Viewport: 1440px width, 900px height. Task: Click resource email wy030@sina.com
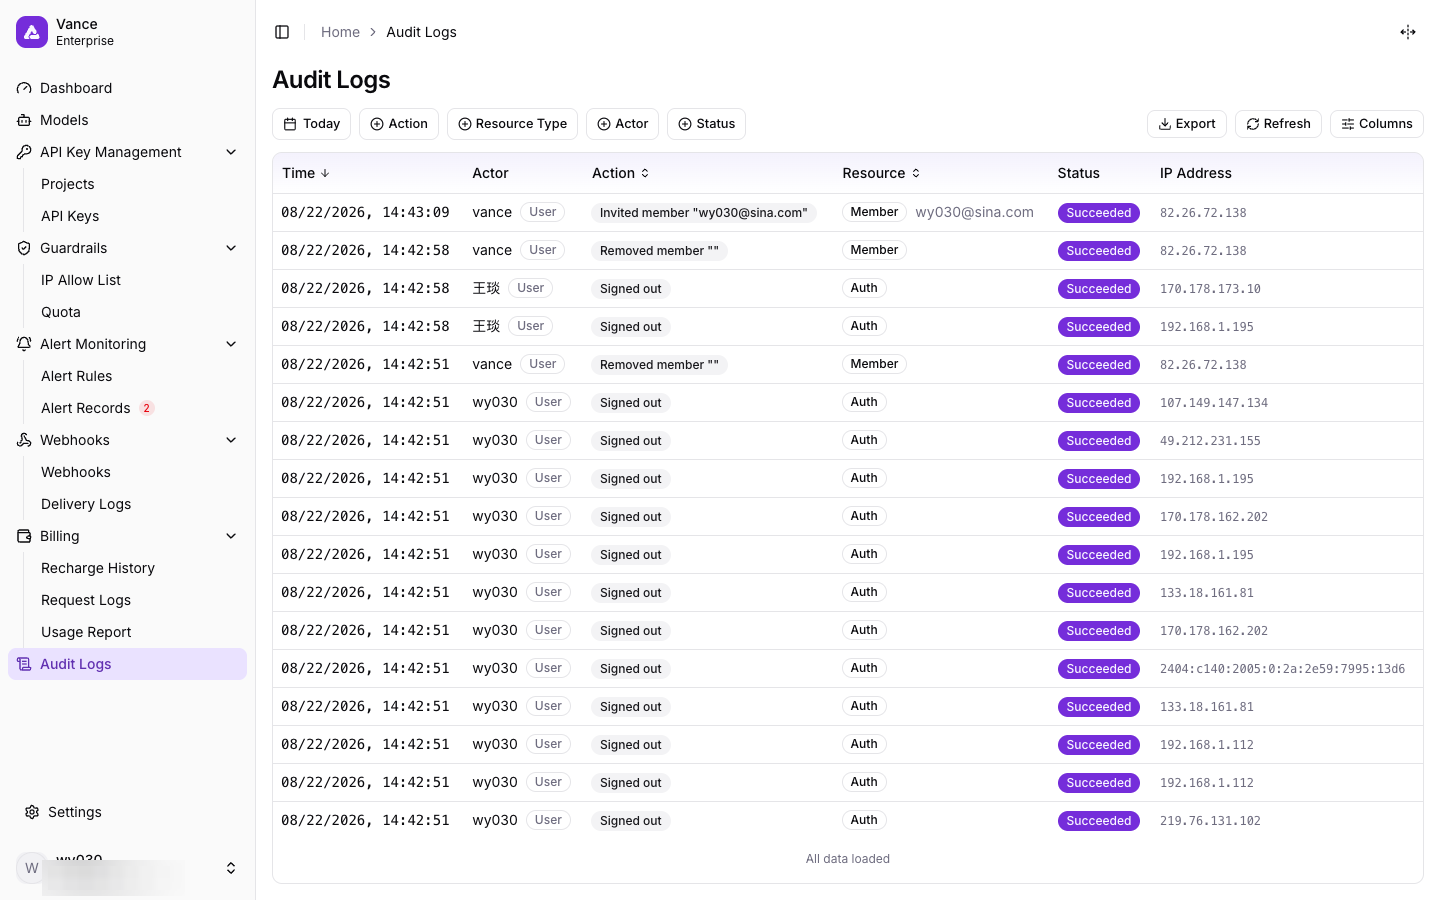click(x=974, y=212)
